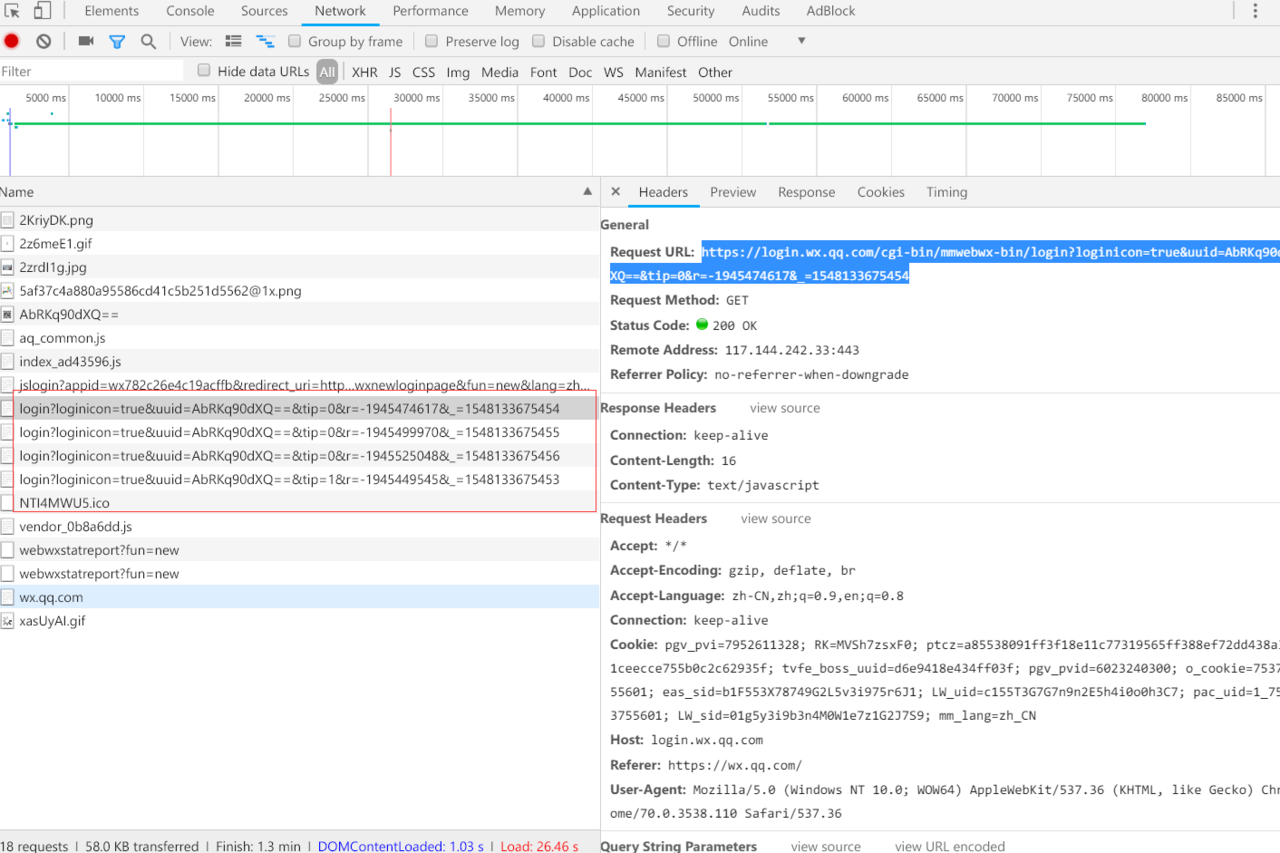Click the document icon beside aq_common.js
The width and height of the screenshot is (1280, 853).
[x=8, y=338]
